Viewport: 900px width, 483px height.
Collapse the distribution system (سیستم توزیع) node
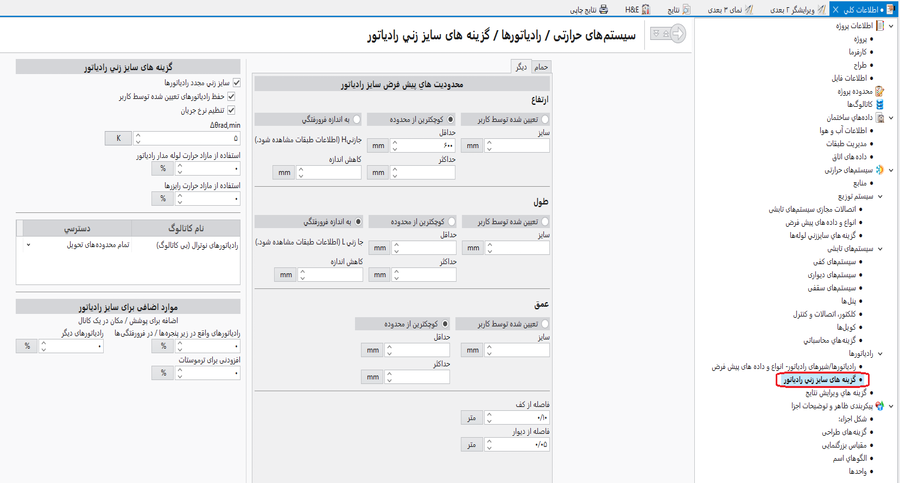(880, 197)
